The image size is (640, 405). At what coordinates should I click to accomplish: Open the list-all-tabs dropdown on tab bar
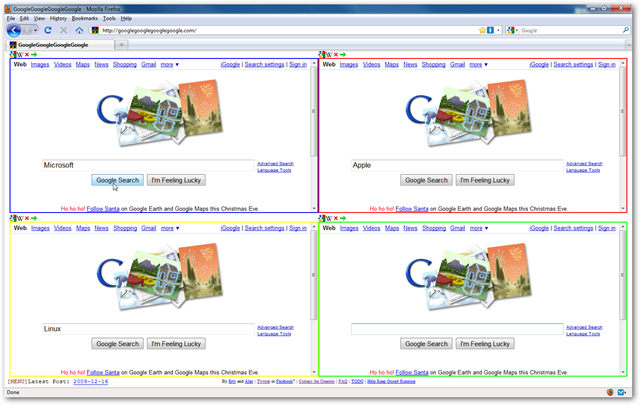[x=628, y=45]
